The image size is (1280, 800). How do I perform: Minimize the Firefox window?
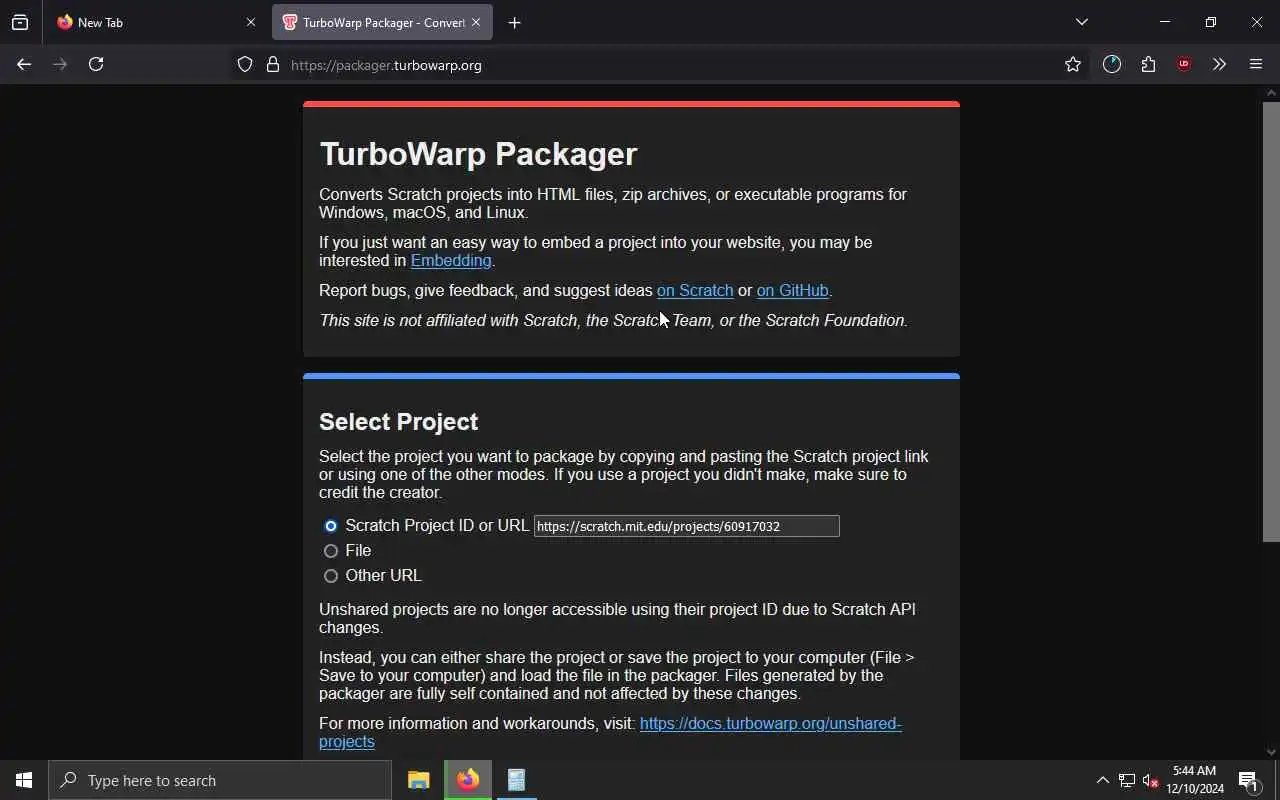pos(1165,22)
